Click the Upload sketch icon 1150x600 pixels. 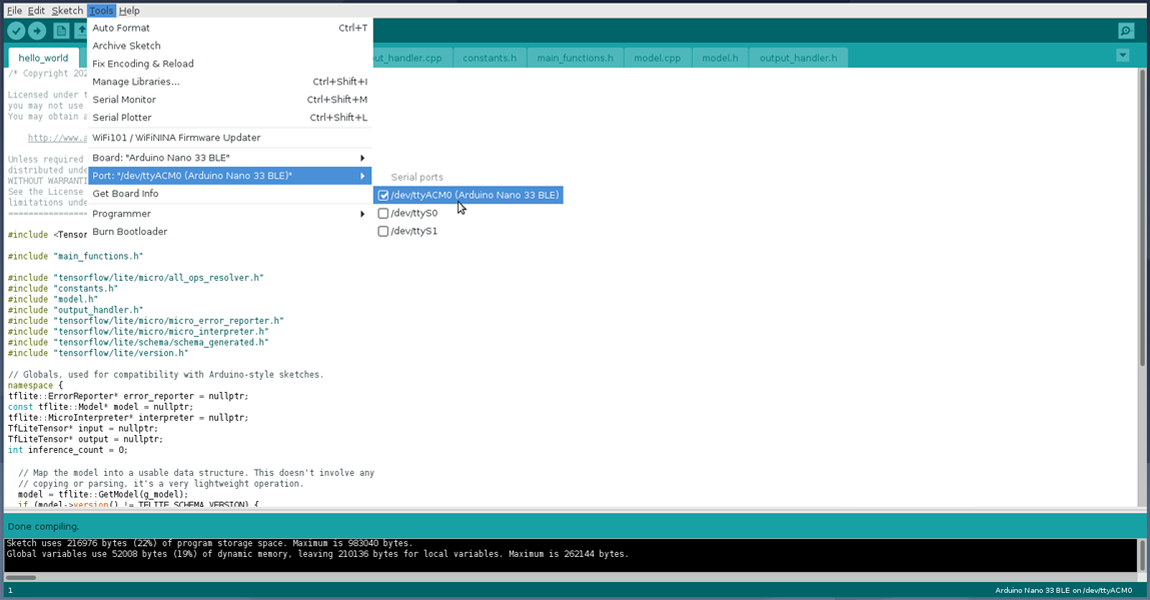(38, 31)
